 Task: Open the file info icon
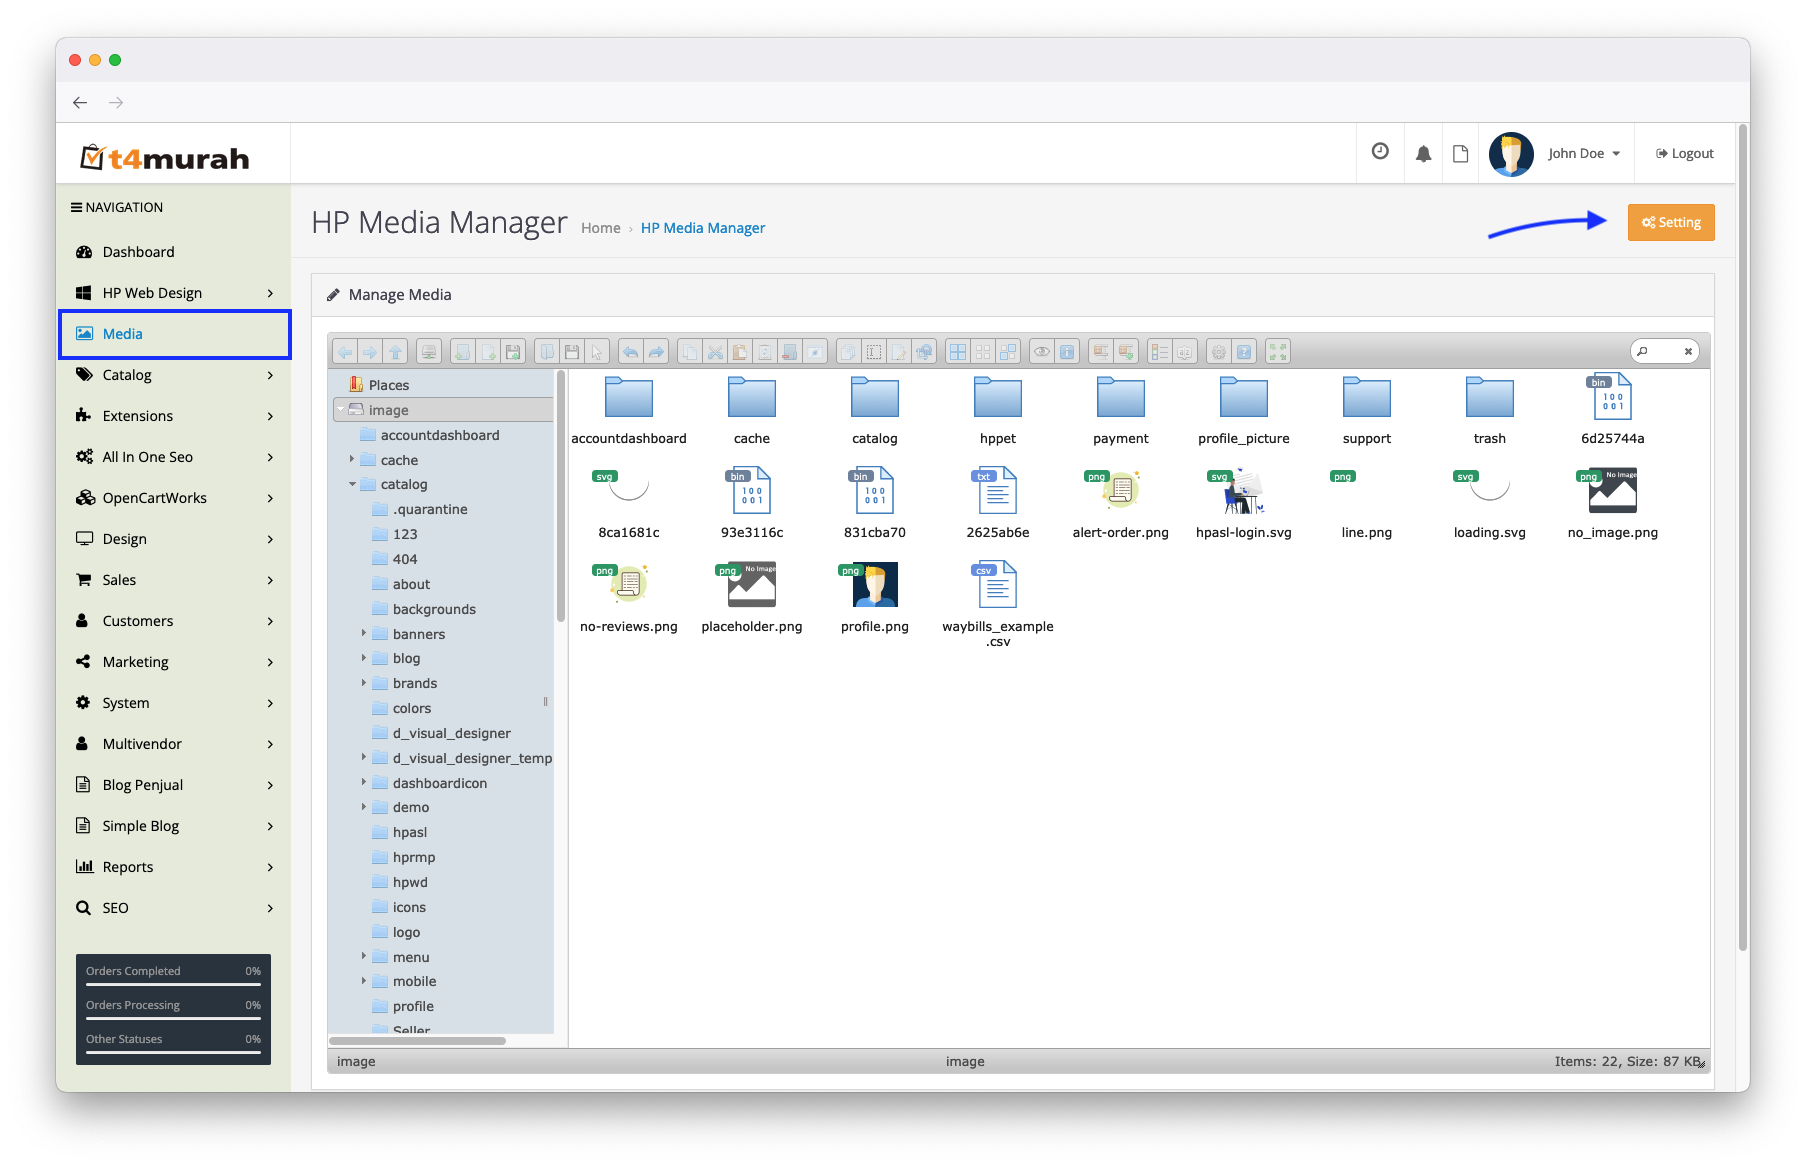point(1067,352)
